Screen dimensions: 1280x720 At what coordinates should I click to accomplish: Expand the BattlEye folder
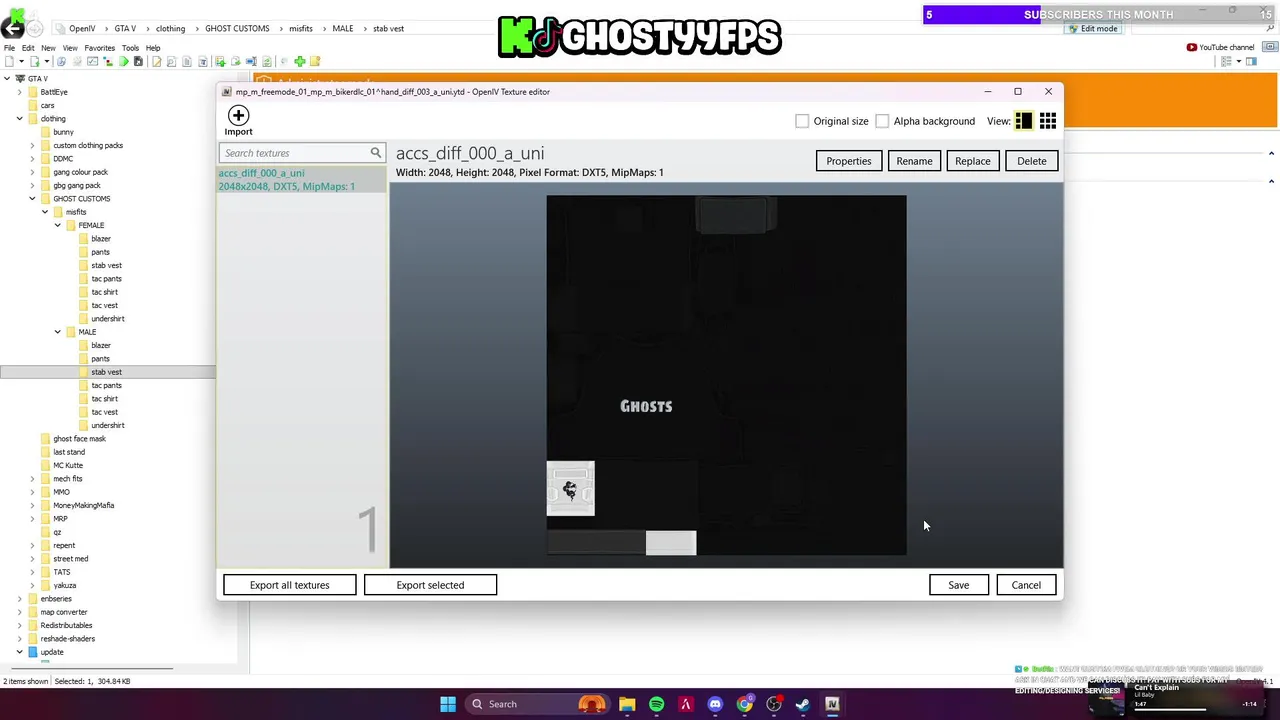point(19,92)
